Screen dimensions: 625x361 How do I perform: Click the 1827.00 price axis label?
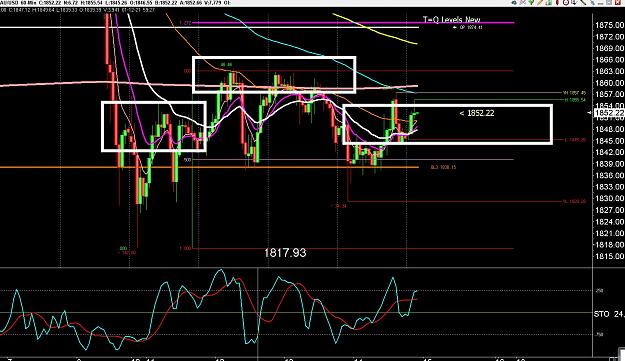tap(609, 210)
